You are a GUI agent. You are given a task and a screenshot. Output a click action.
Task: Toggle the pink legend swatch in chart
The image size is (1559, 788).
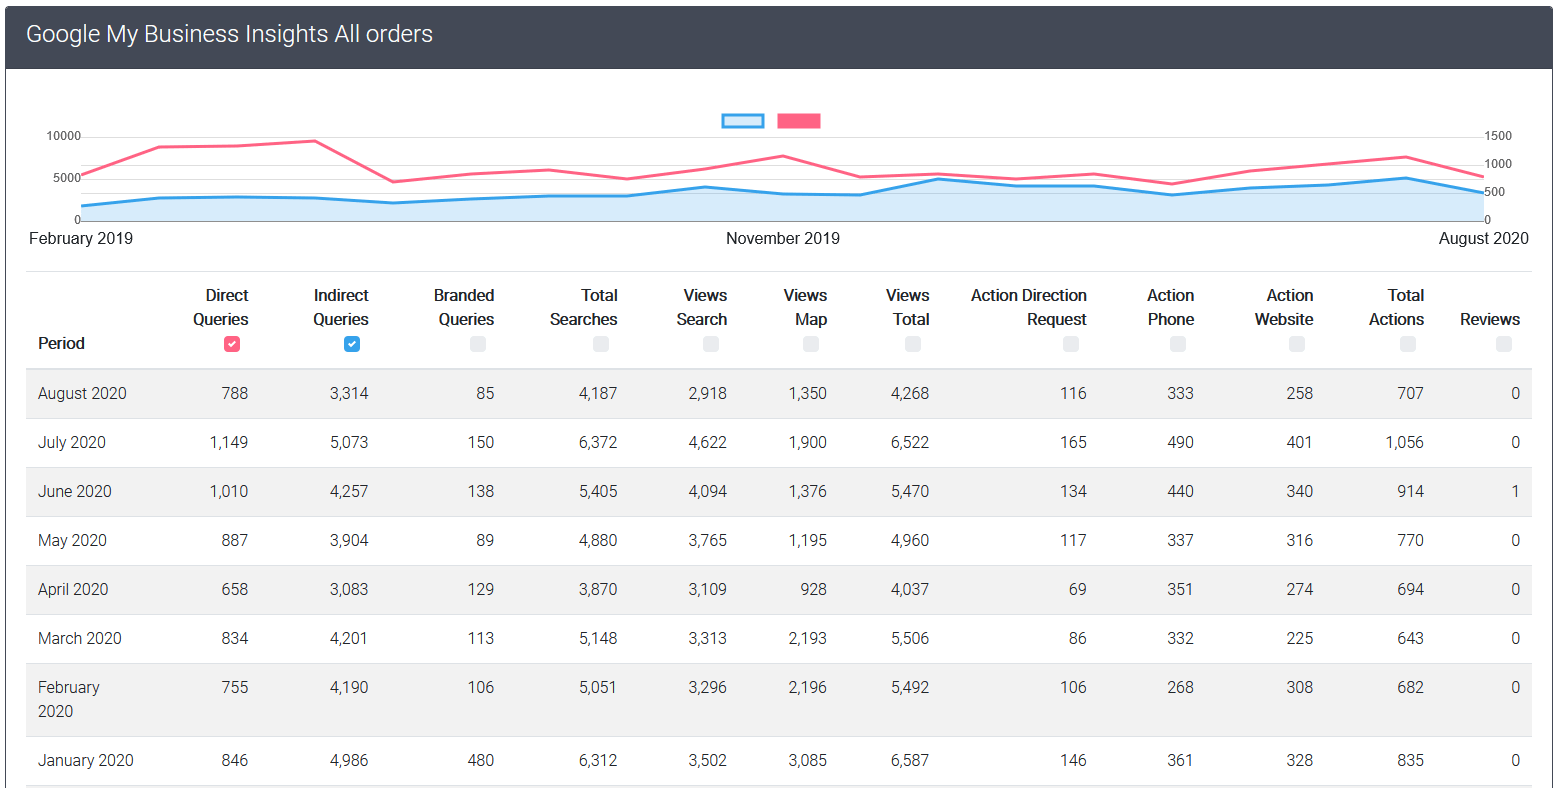tap(799, 121)
